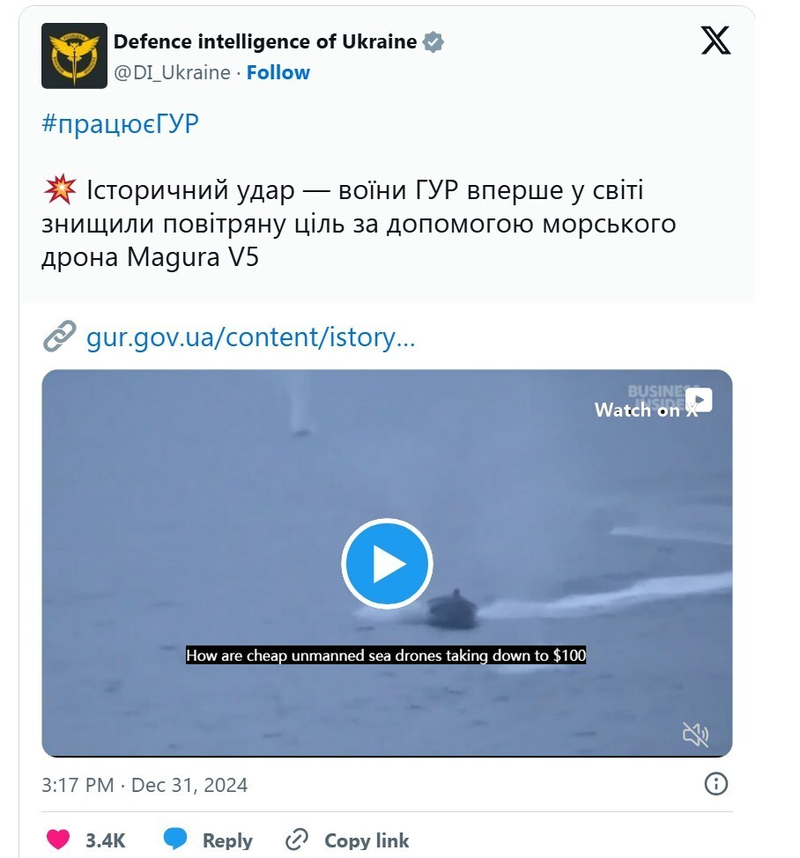
Task: Open Defence intelligence of Ukraine avatar
Action: tap(74, 56)
